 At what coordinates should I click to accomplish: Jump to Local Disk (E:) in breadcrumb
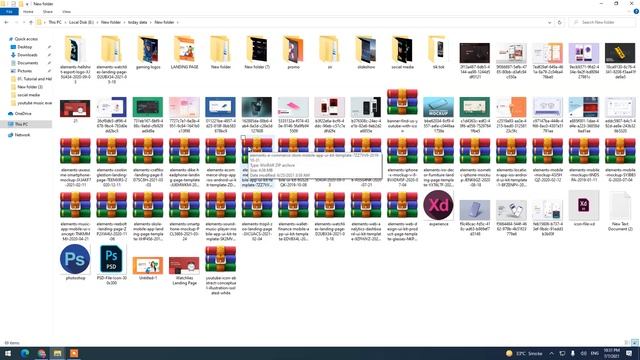(81, 22)
